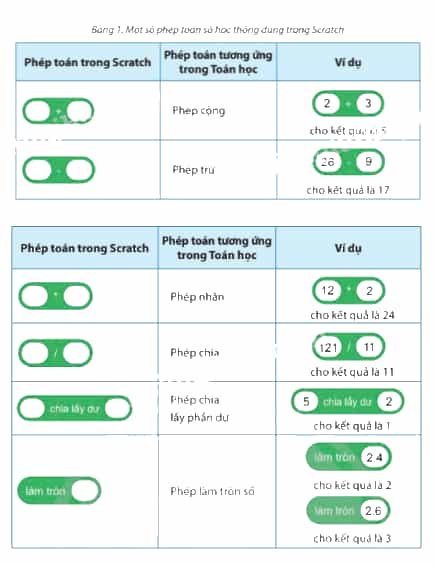Screen dimensions: 436x565
Task: Click the 'làm tròn 2.4' example block
Action: (348, 457)
